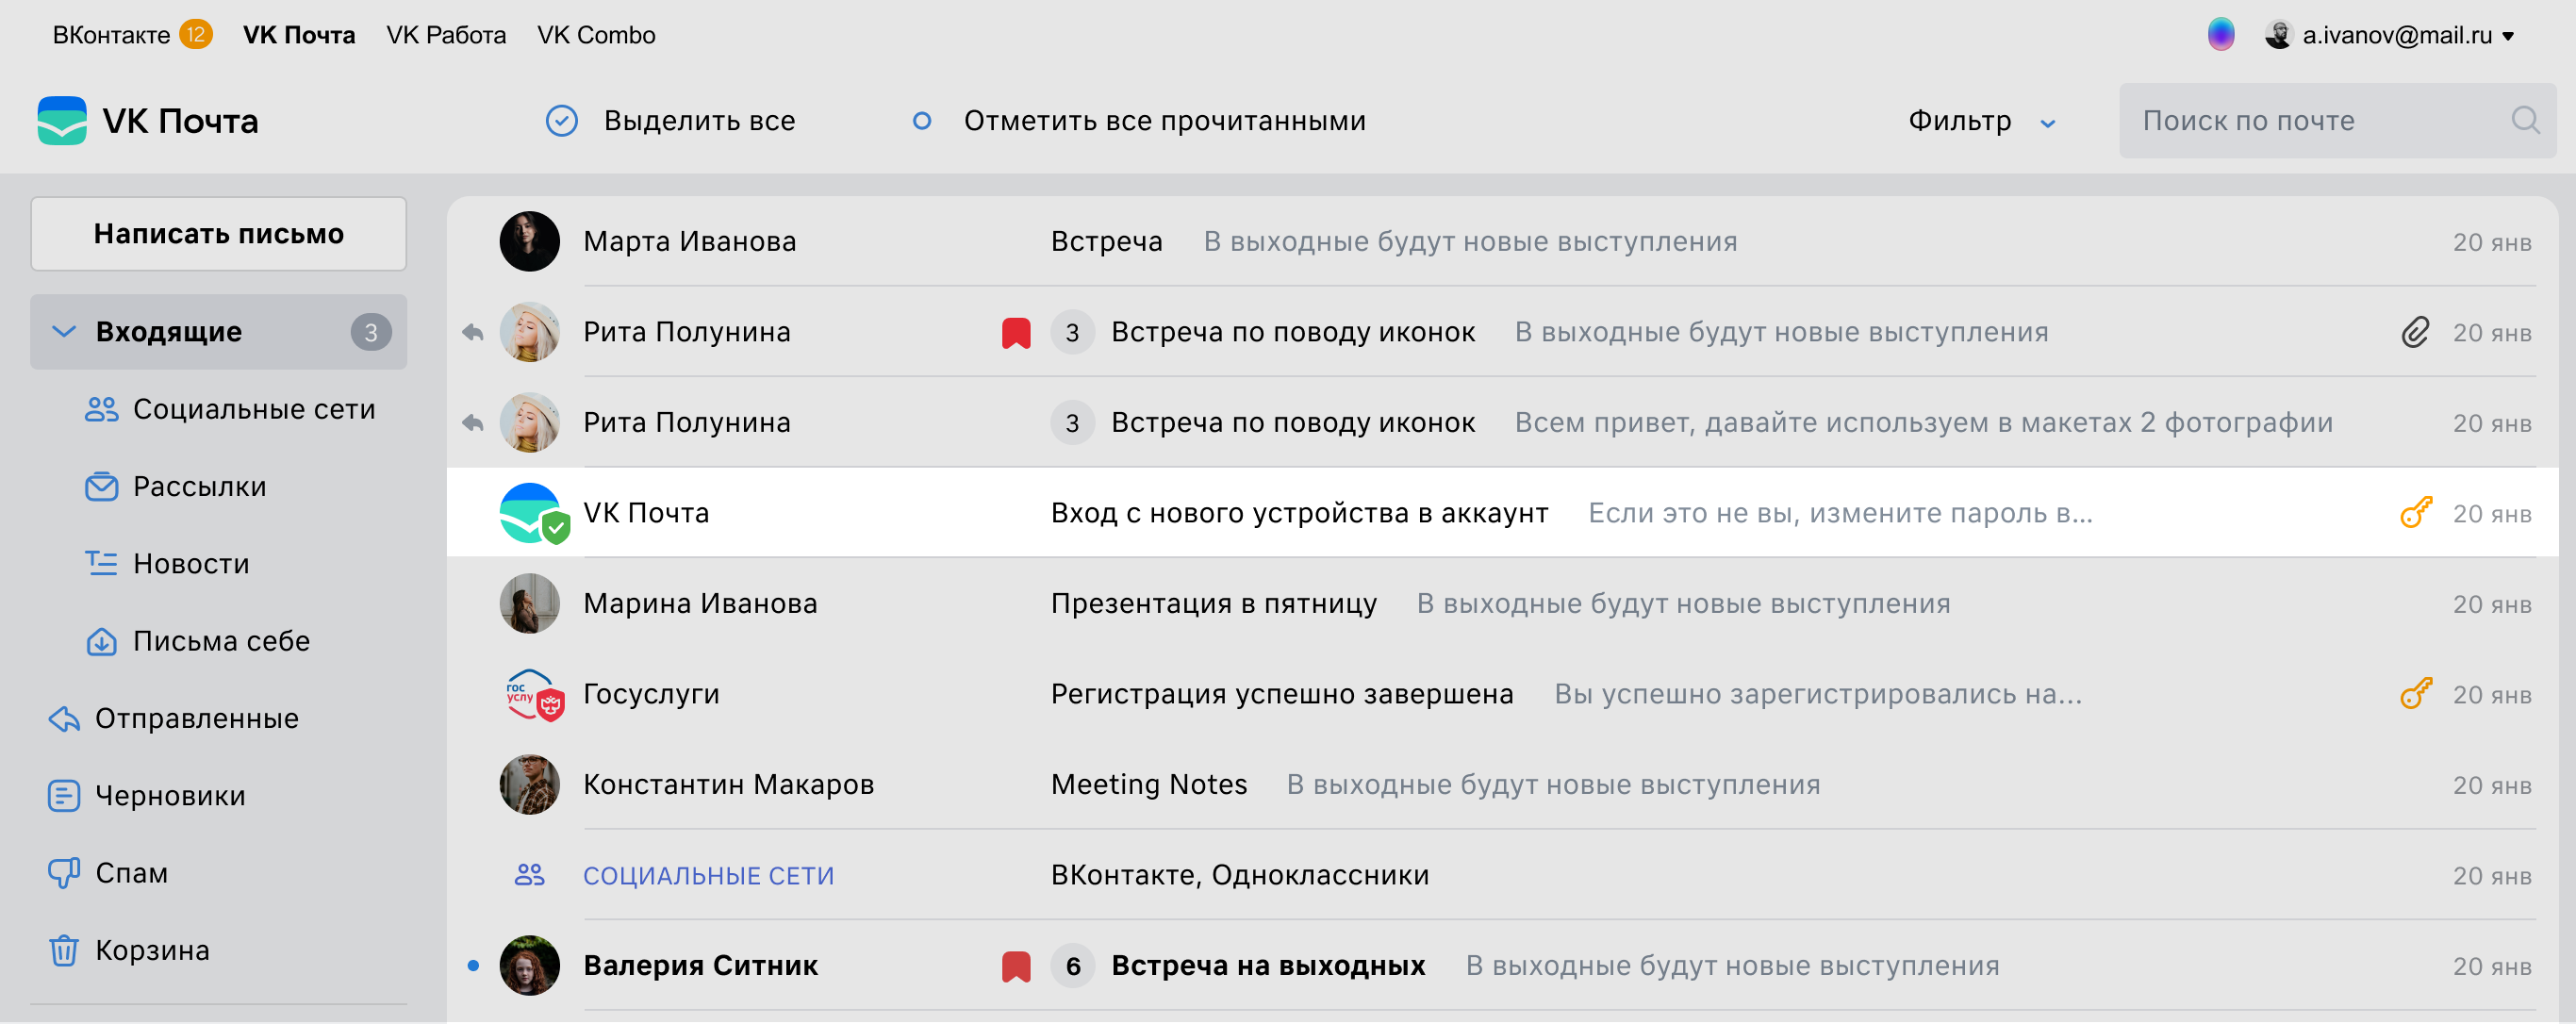Image resolution: width=2576 pixels, height=1024 pixels.
Task: Open the Отправленные folder
Action: coord(197,719)
